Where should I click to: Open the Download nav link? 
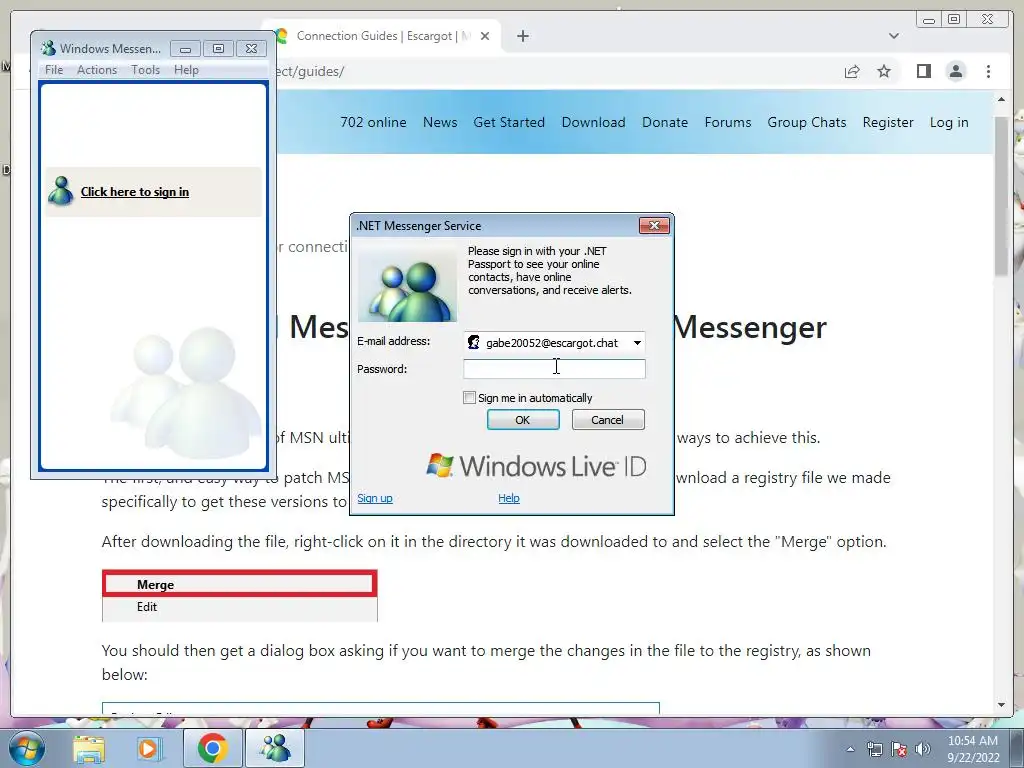pos(594,122)
